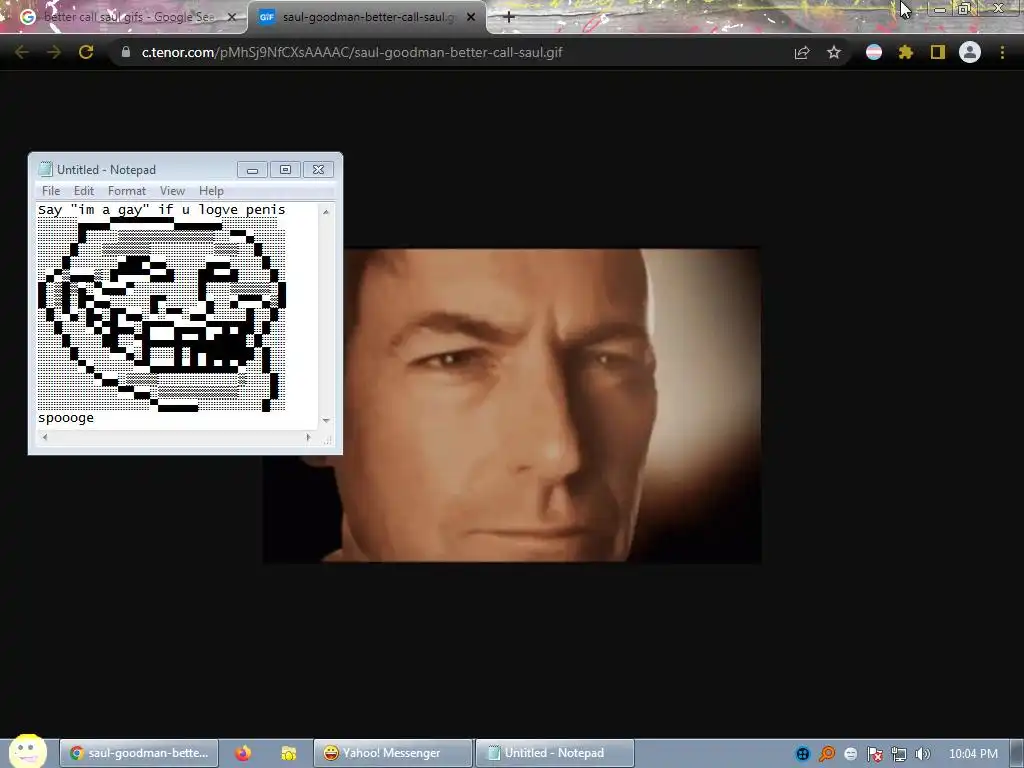Click Notepad vertical scrollbar down arrow
The image size is (1024, 768).
(x=326, y=421)
